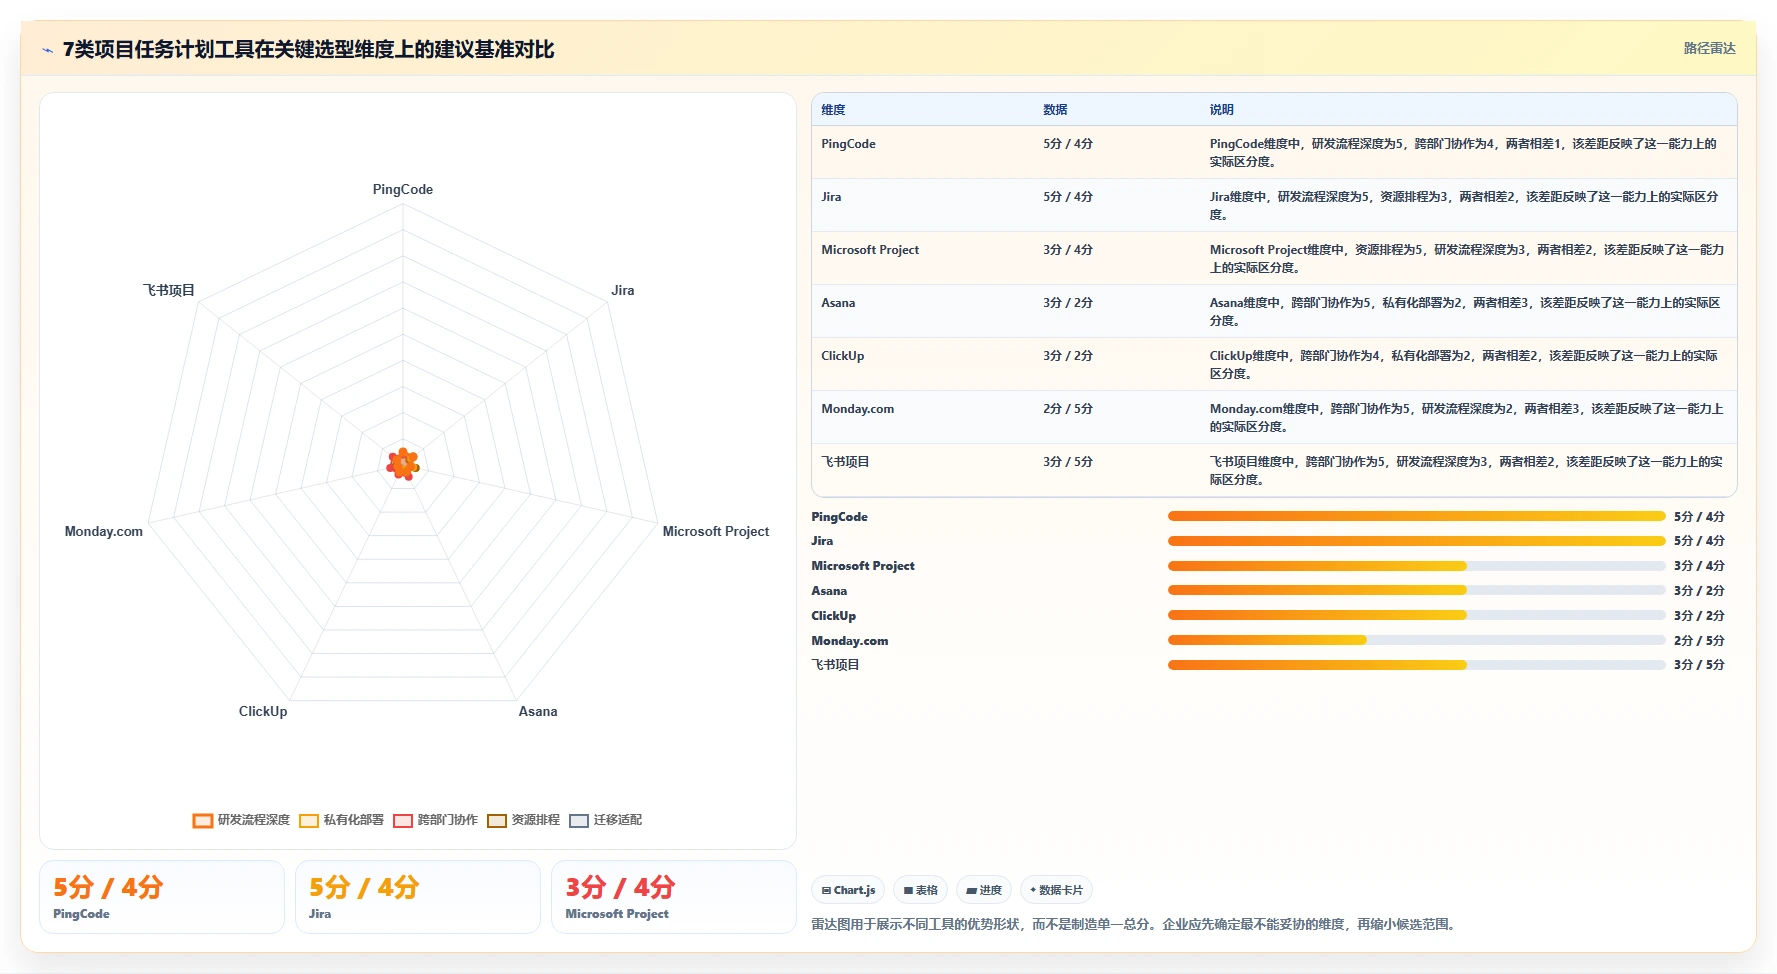The image size is (1777, 974).
Task: Click the footer note starting with 雷达图用于展示
Action: (1136, 924)
